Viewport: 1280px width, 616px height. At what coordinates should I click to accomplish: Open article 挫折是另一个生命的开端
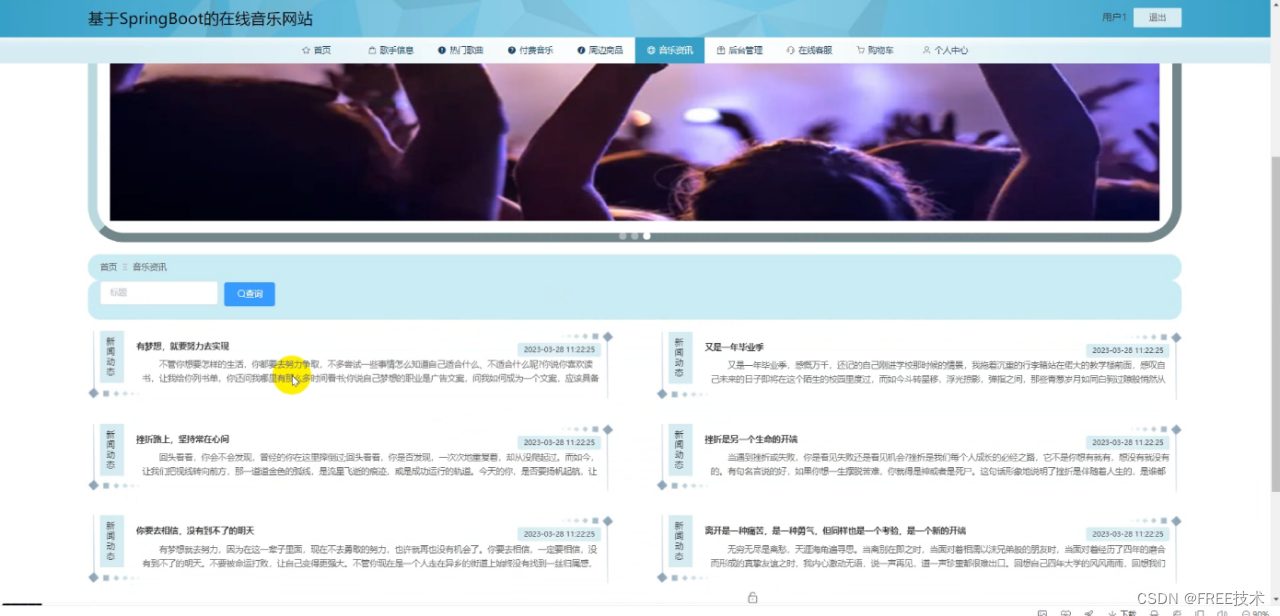tap(751, 439)
